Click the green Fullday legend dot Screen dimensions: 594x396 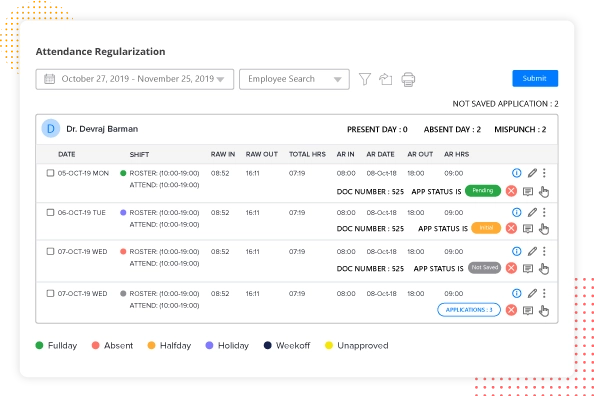pyautogui.click(x=39, y=346)
